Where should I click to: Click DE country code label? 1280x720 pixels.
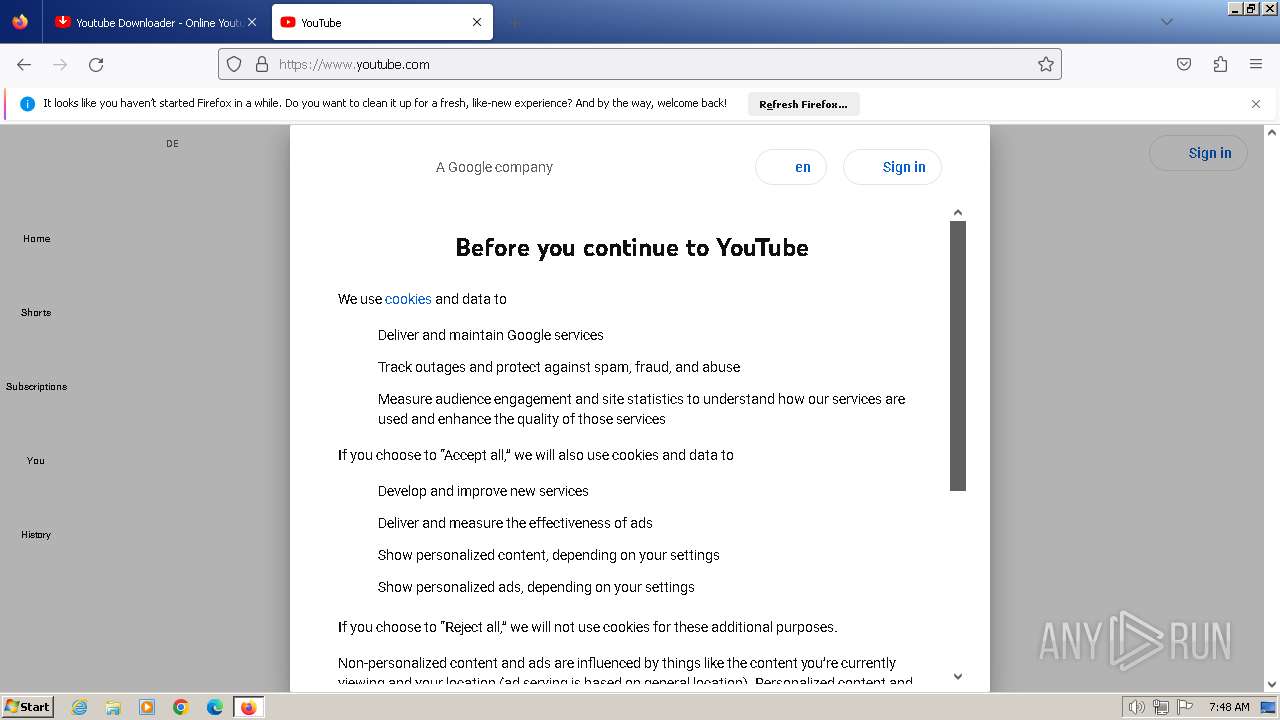coord(173,144)
